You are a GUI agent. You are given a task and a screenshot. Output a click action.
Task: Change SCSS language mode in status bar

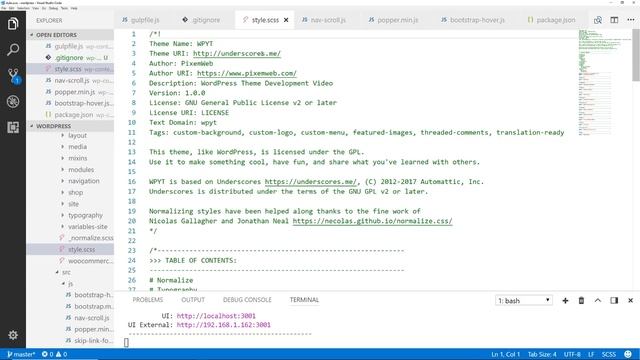coord(609,354)
